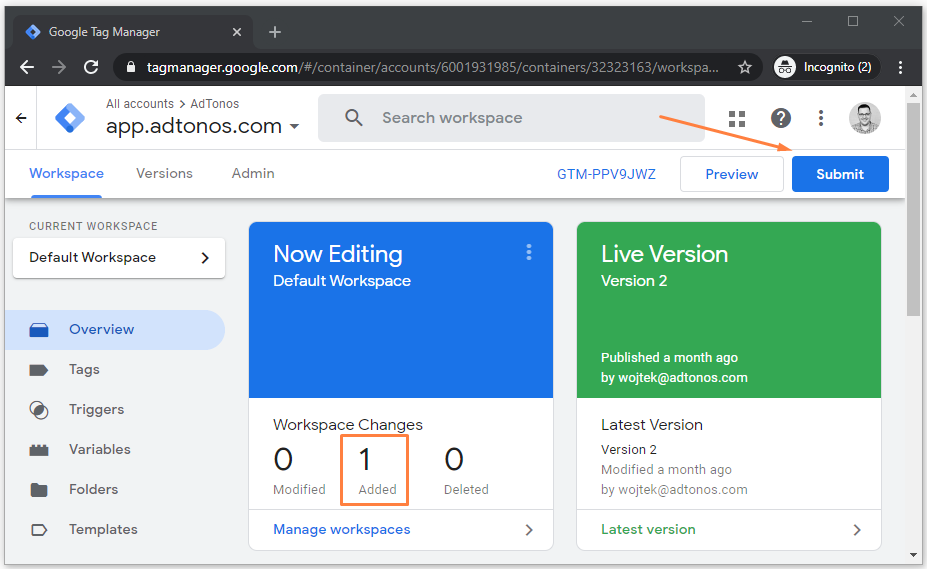Select Overview in the sidebar
The width and height of the screenshot is (927, 569).
[x=115, y=329]
